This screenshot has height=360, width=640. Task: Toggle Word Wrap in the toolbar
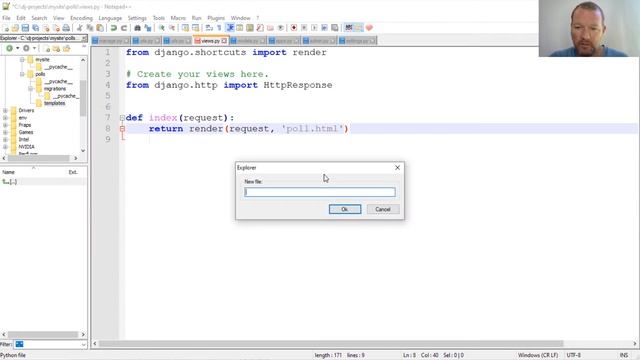209,28
